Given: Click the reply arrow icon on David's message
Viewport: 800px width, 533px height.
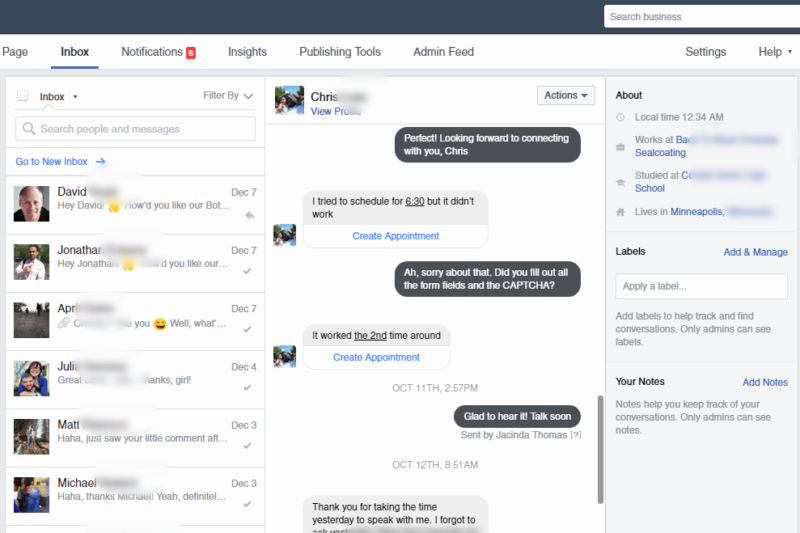Looking at the screenshot, I should coord(249,215).
